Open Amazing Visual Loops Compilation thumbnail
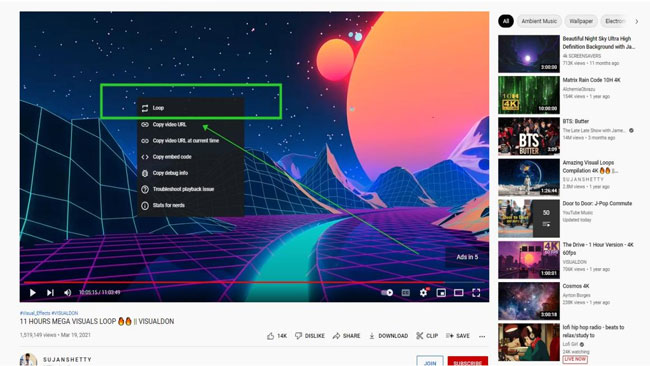The width and height of the screenshot is (650, 366). (529, 177)
